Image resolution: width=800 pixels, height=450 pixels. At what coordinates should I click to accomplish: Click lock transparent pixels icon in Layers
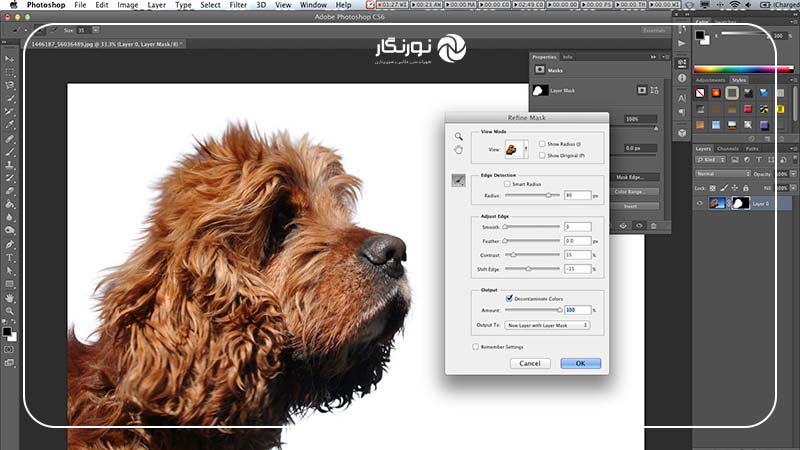pos(713,188)
